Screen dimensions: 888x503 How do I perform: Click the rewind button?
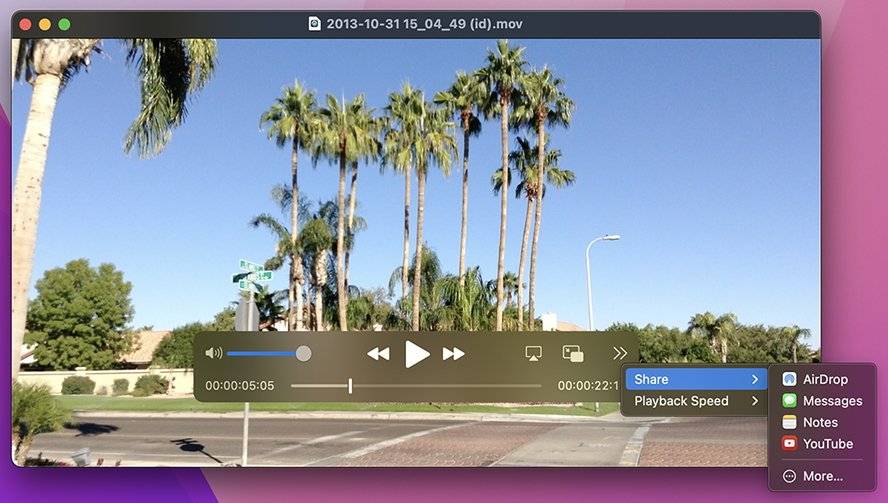(378, 354)
